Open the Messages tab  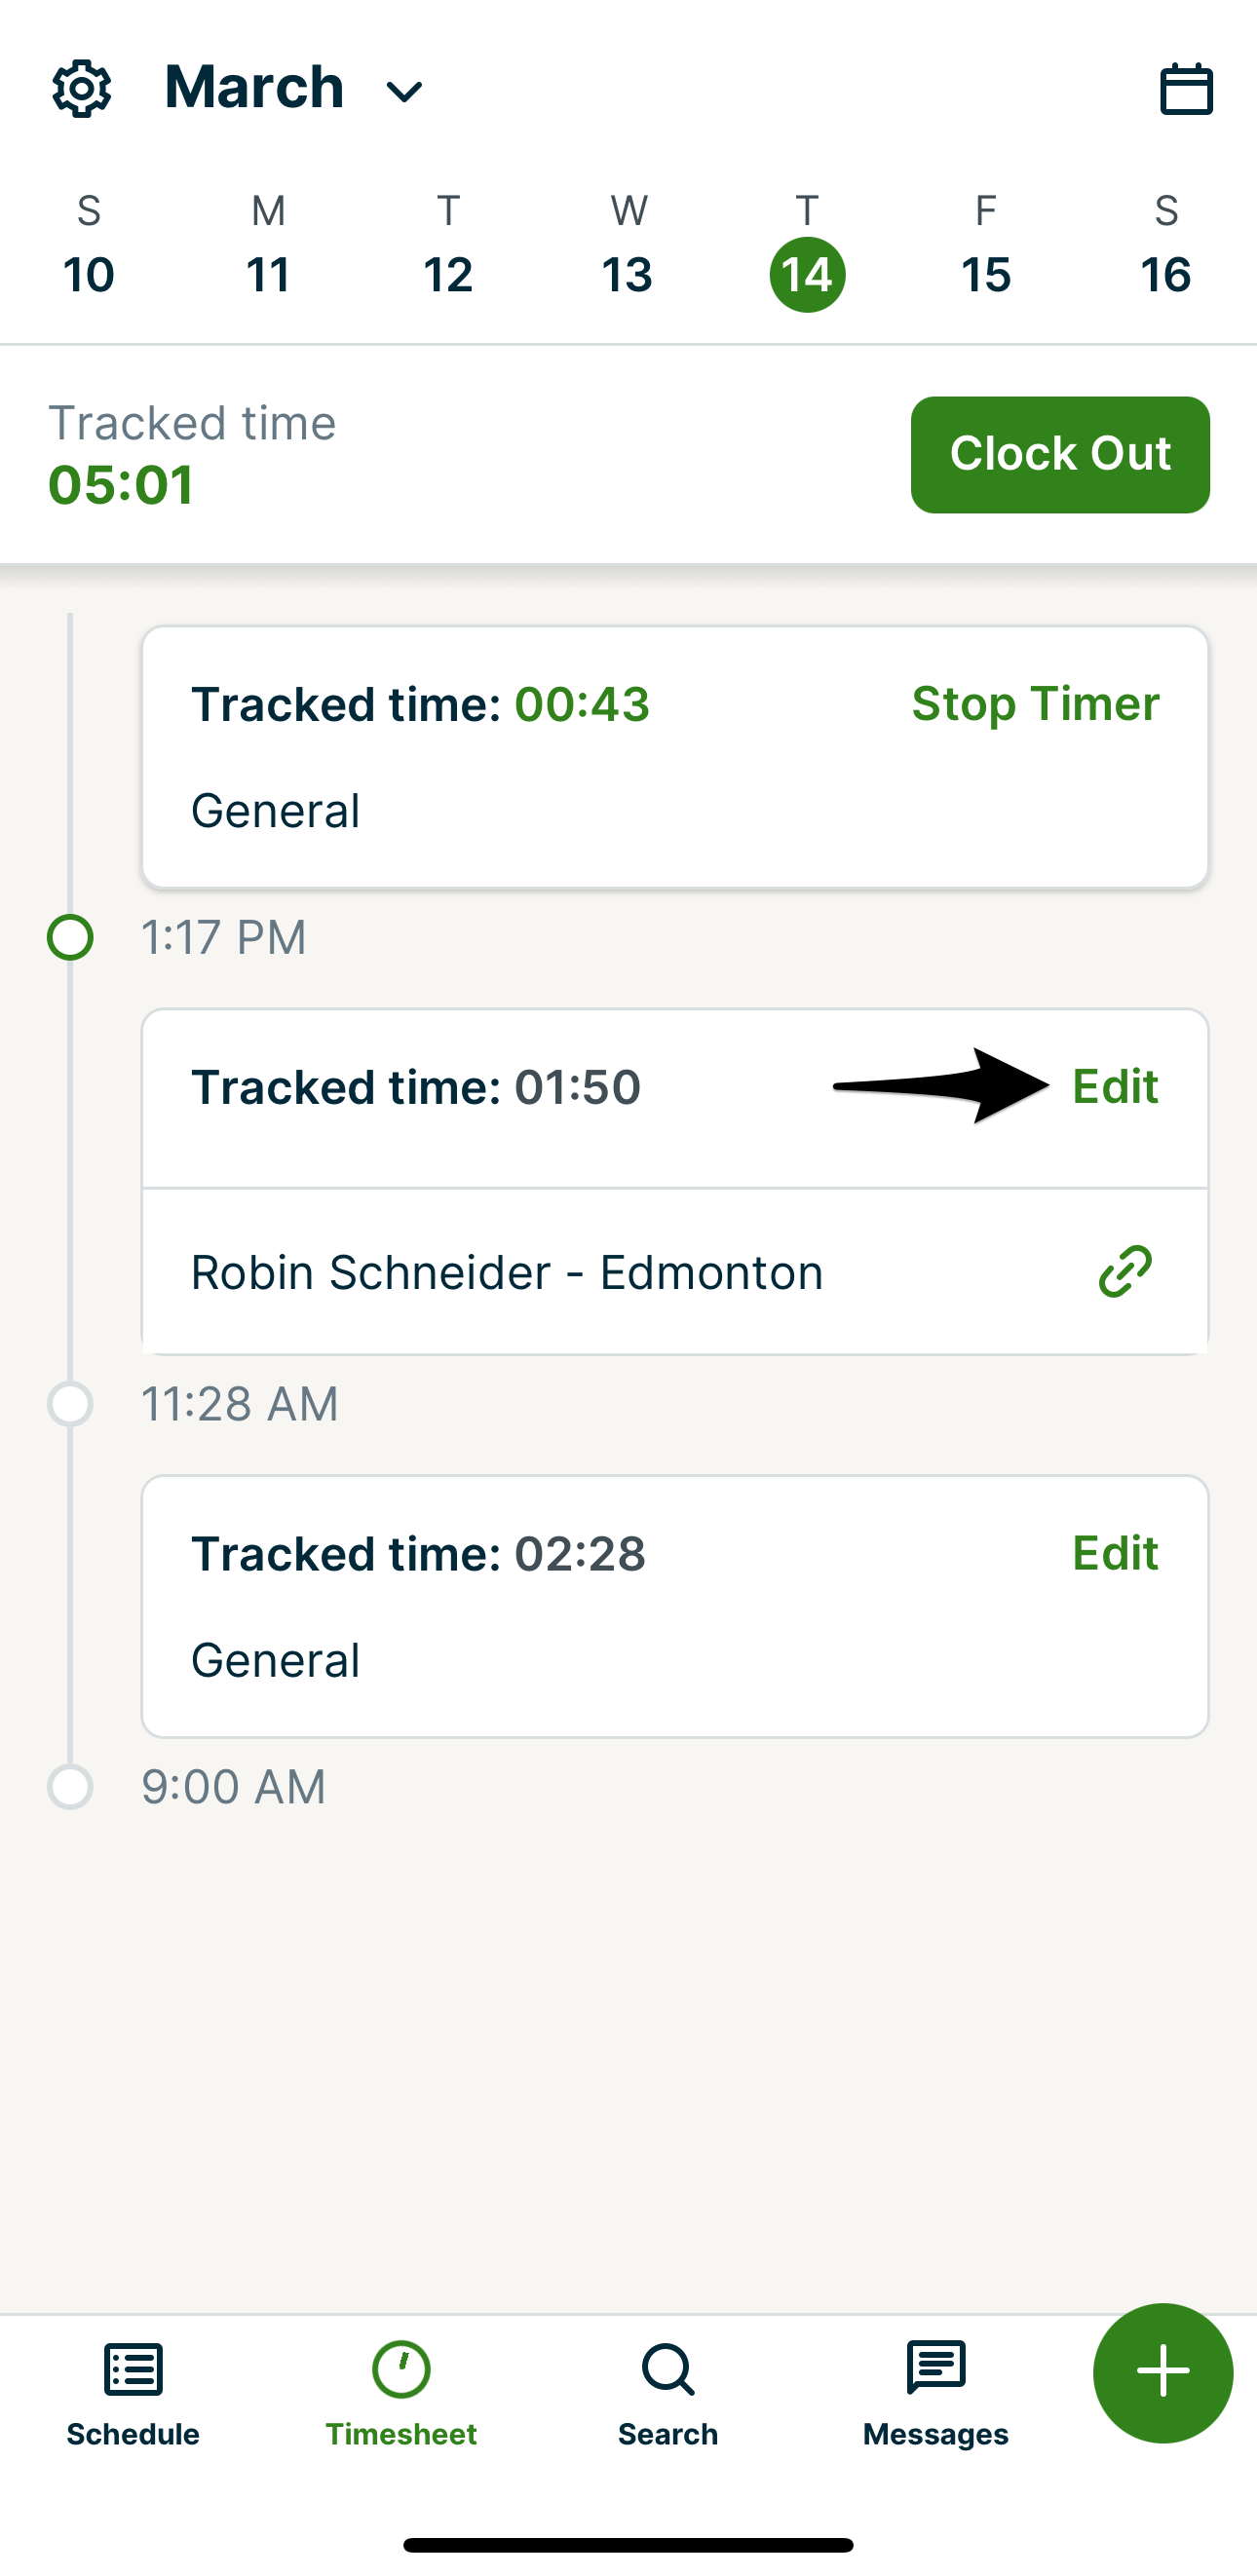935,2394
